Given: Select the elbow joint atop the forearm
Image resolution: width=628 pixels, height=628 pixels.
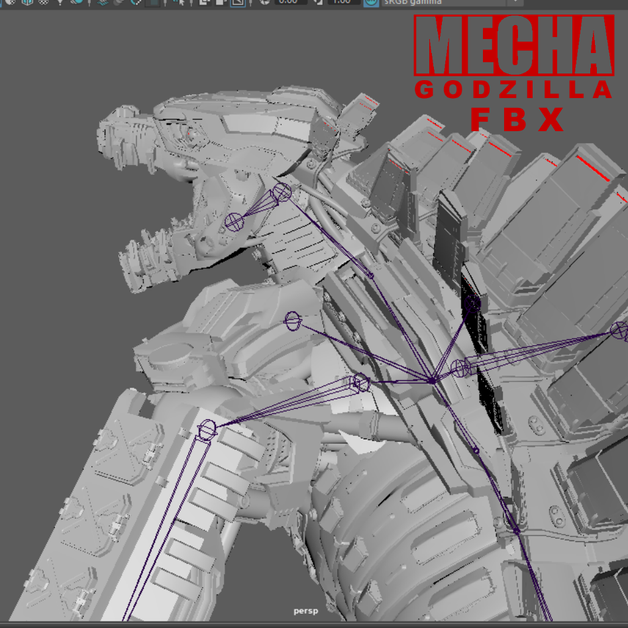Looking at the screenshot, I should [x=207, y=430].
